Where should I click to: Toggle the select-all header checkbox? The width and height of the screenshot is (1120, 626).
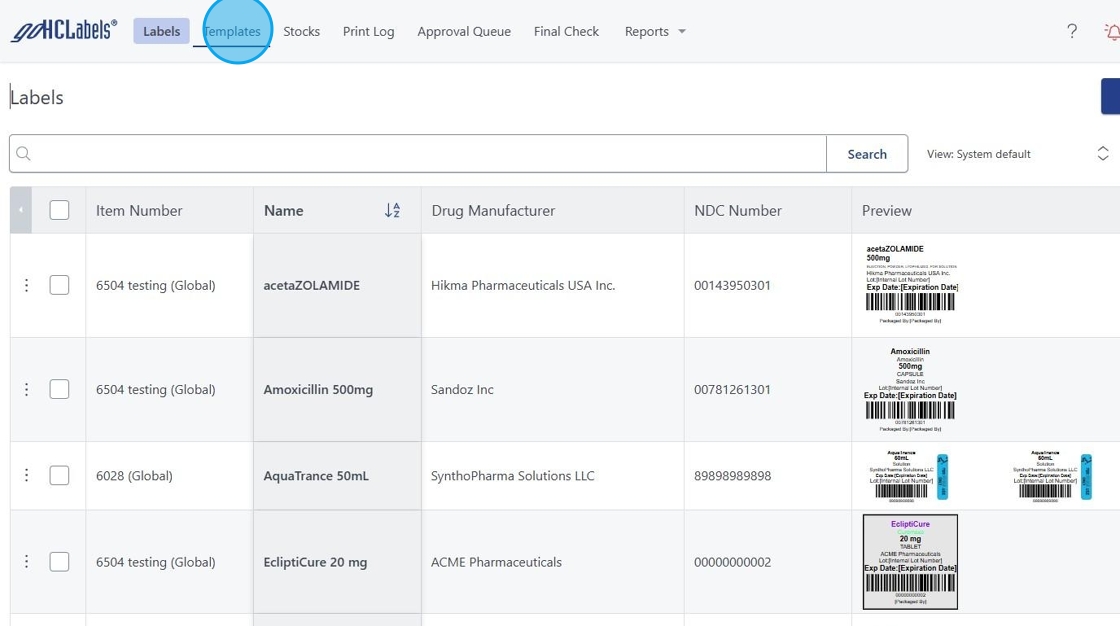point(59,210)
